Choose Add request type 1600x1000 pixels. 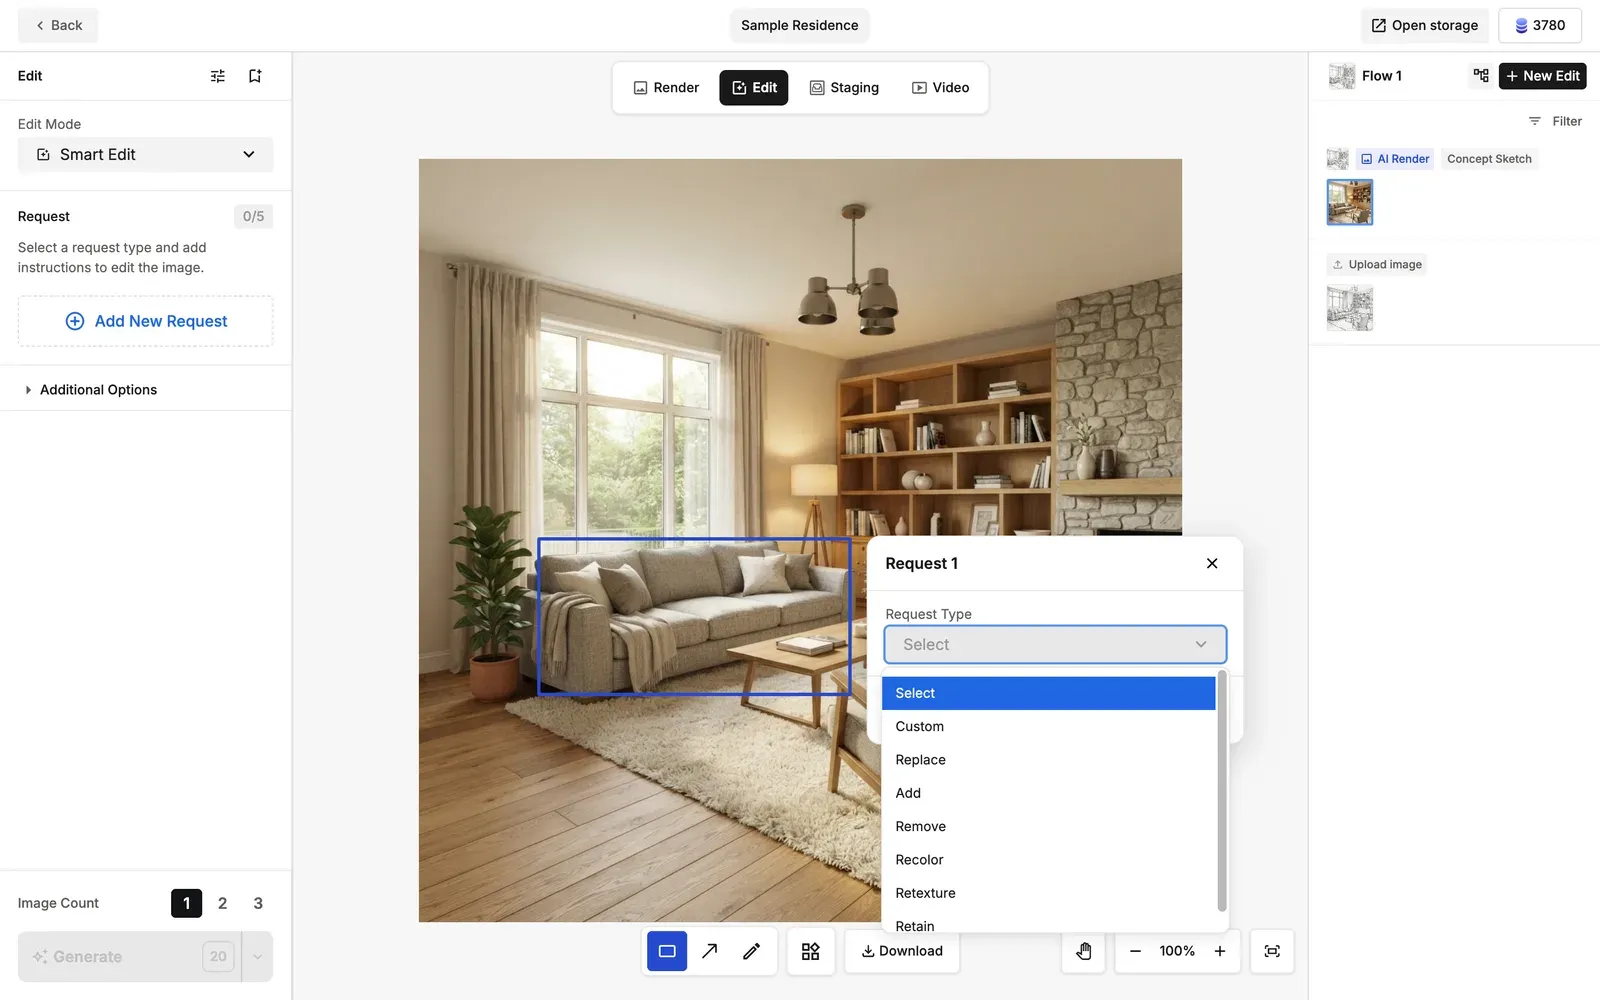pyautogui.click(x=1048, y=793)
